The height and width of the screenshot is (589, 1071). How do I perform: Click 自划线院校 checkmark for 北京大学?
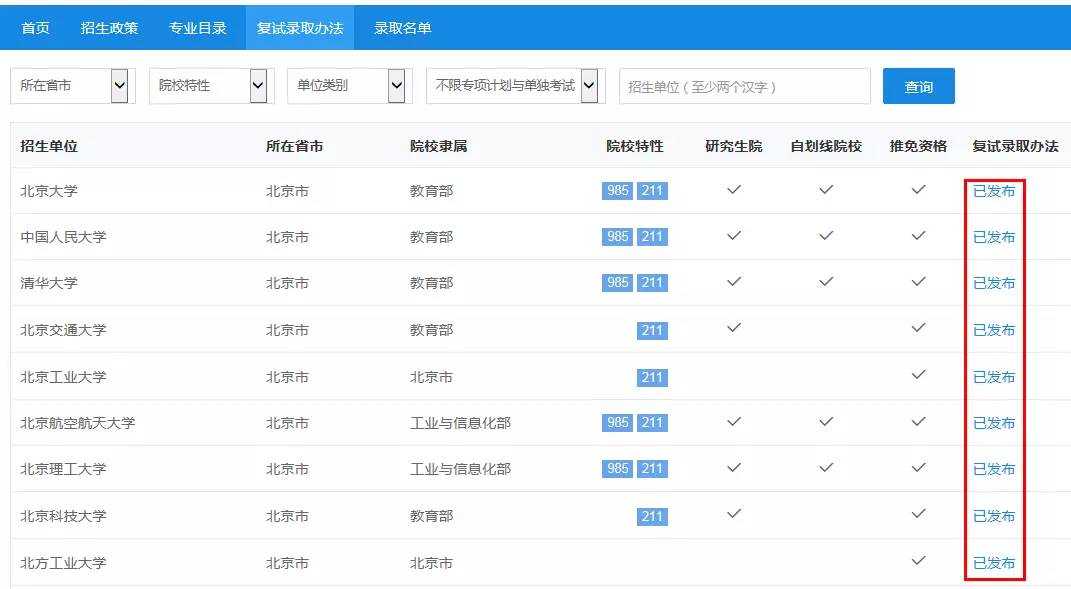point(826,189)
